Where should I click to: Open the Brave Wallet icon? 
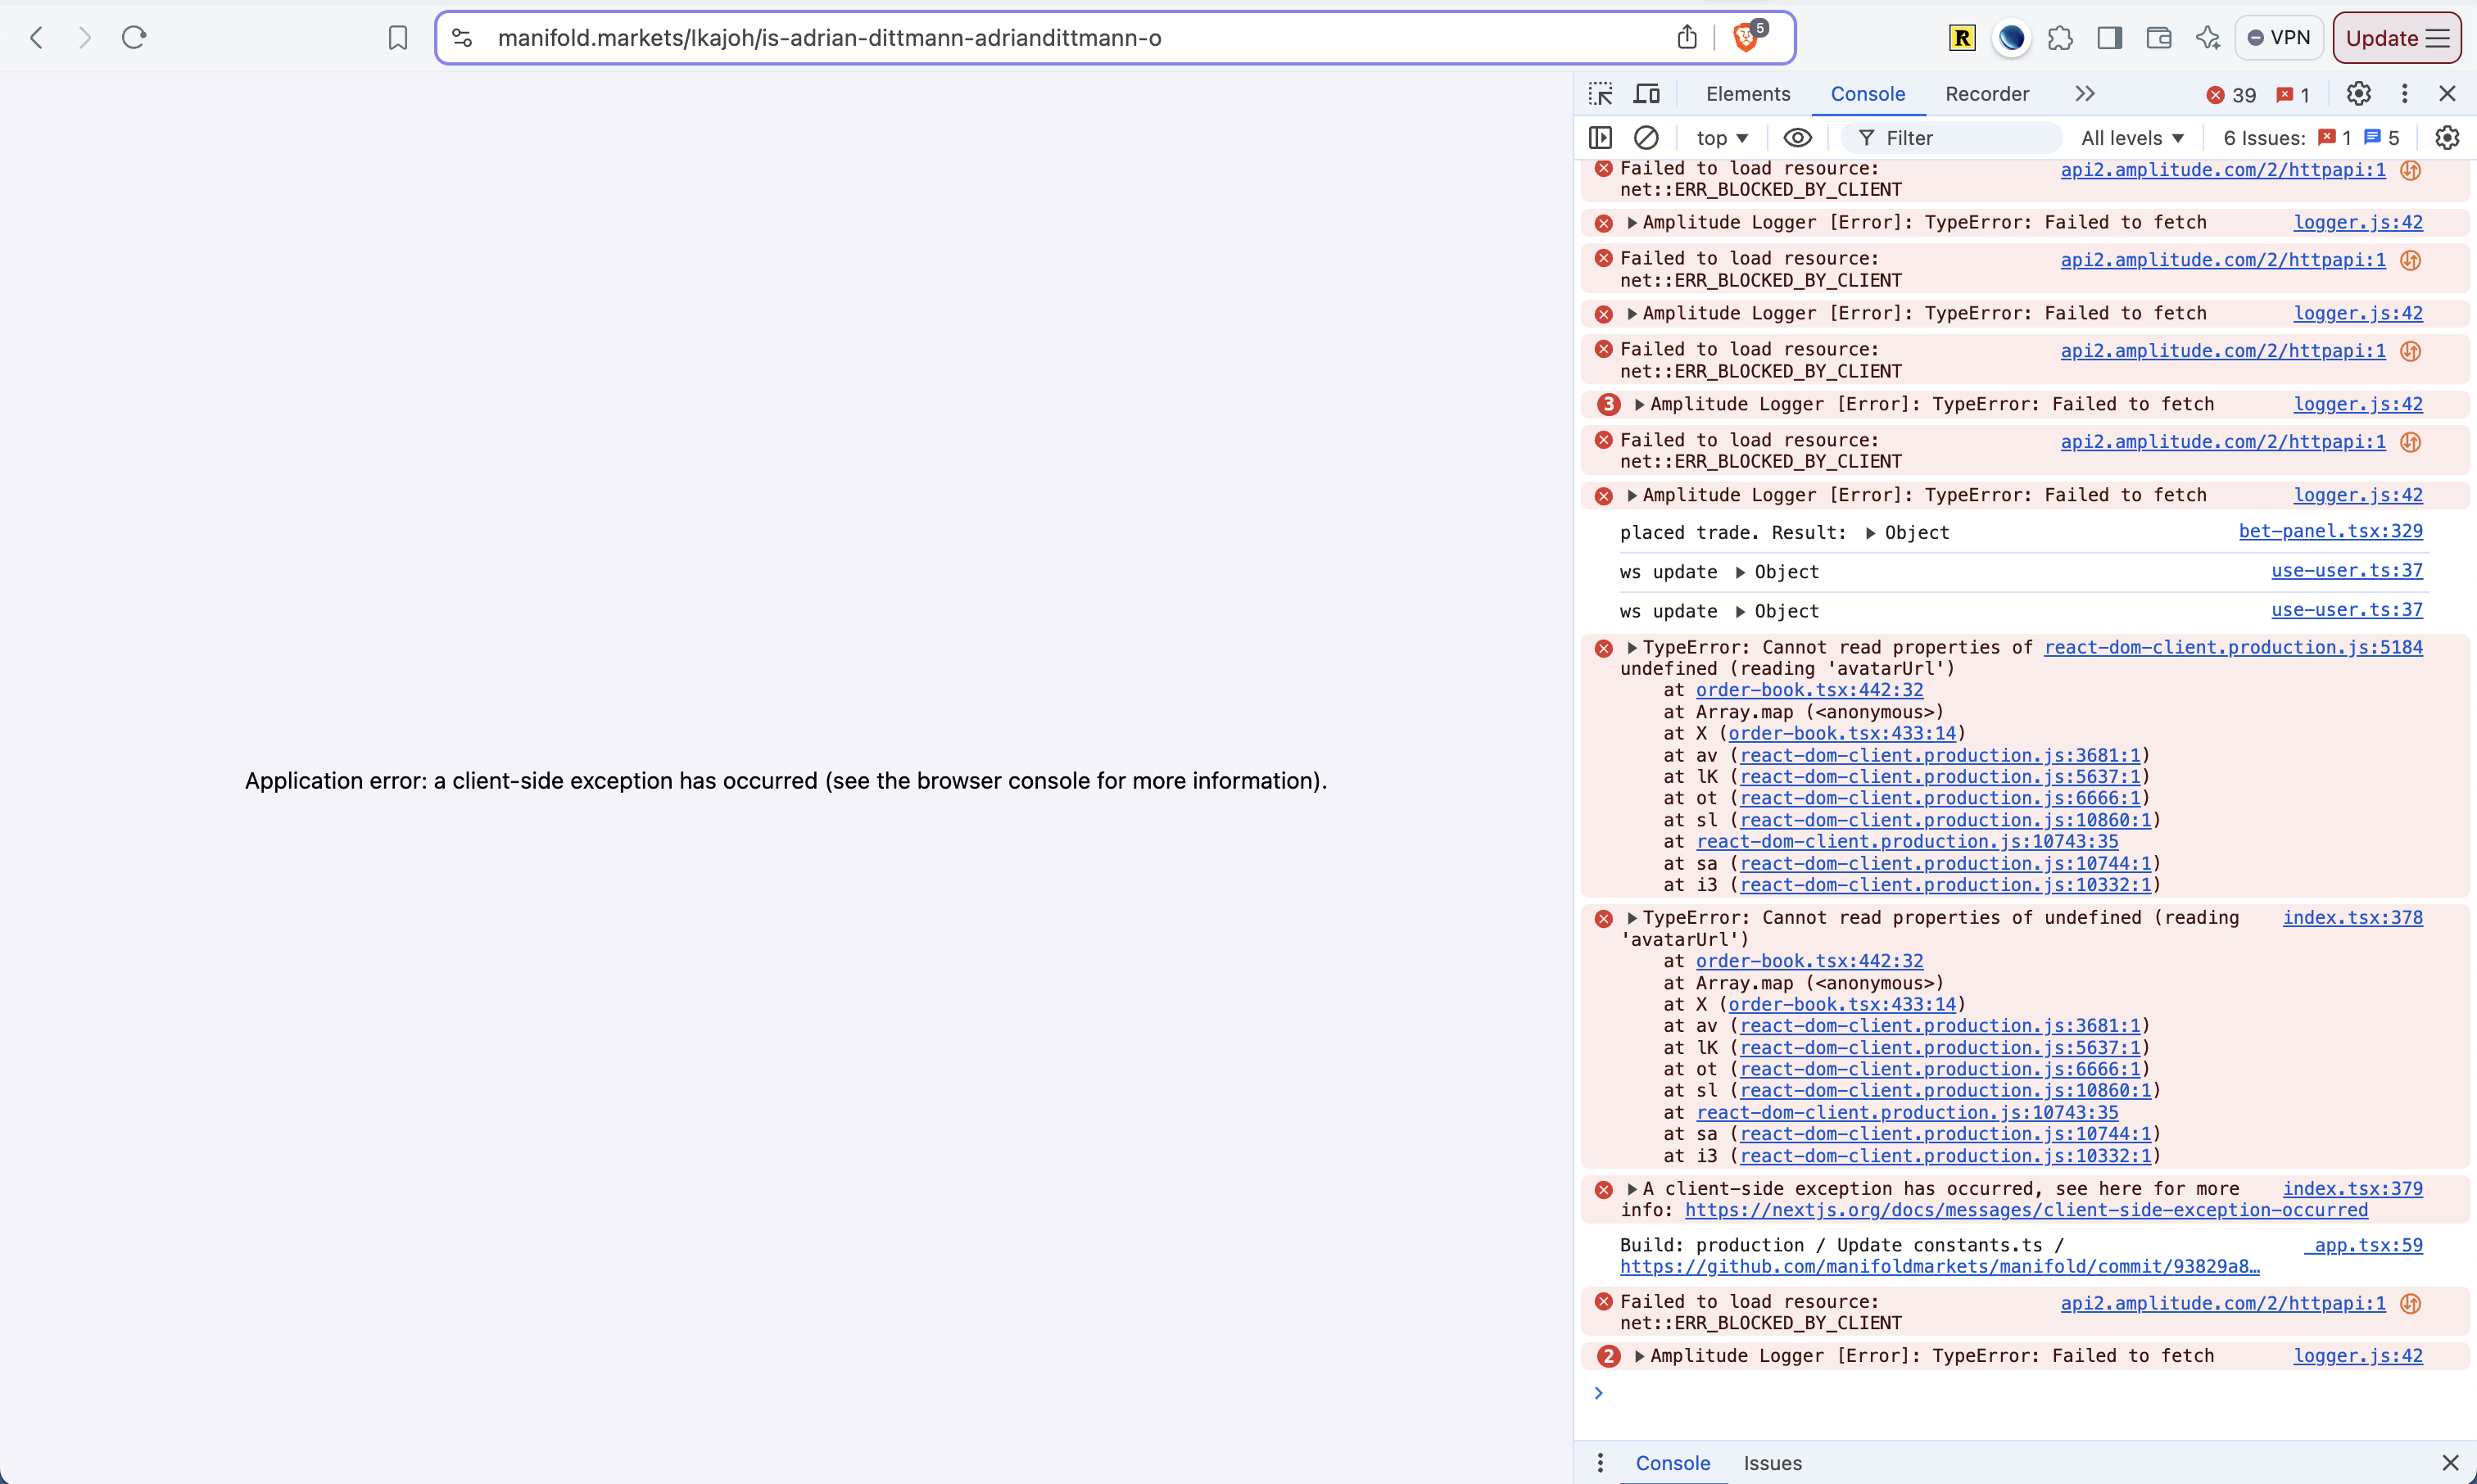coord(2159,38)
